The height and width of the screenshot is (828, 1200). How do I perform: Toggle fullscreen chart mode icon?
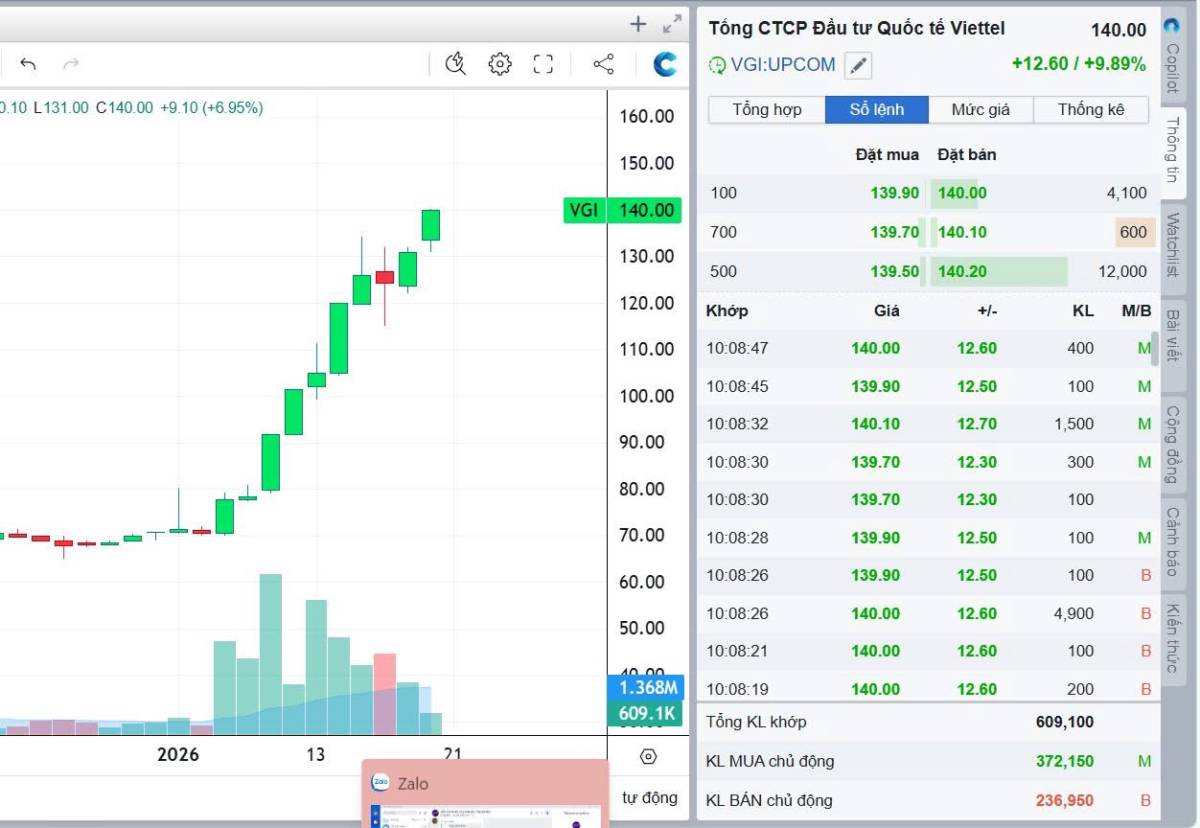pyautogui.click(x=543, y=65)
